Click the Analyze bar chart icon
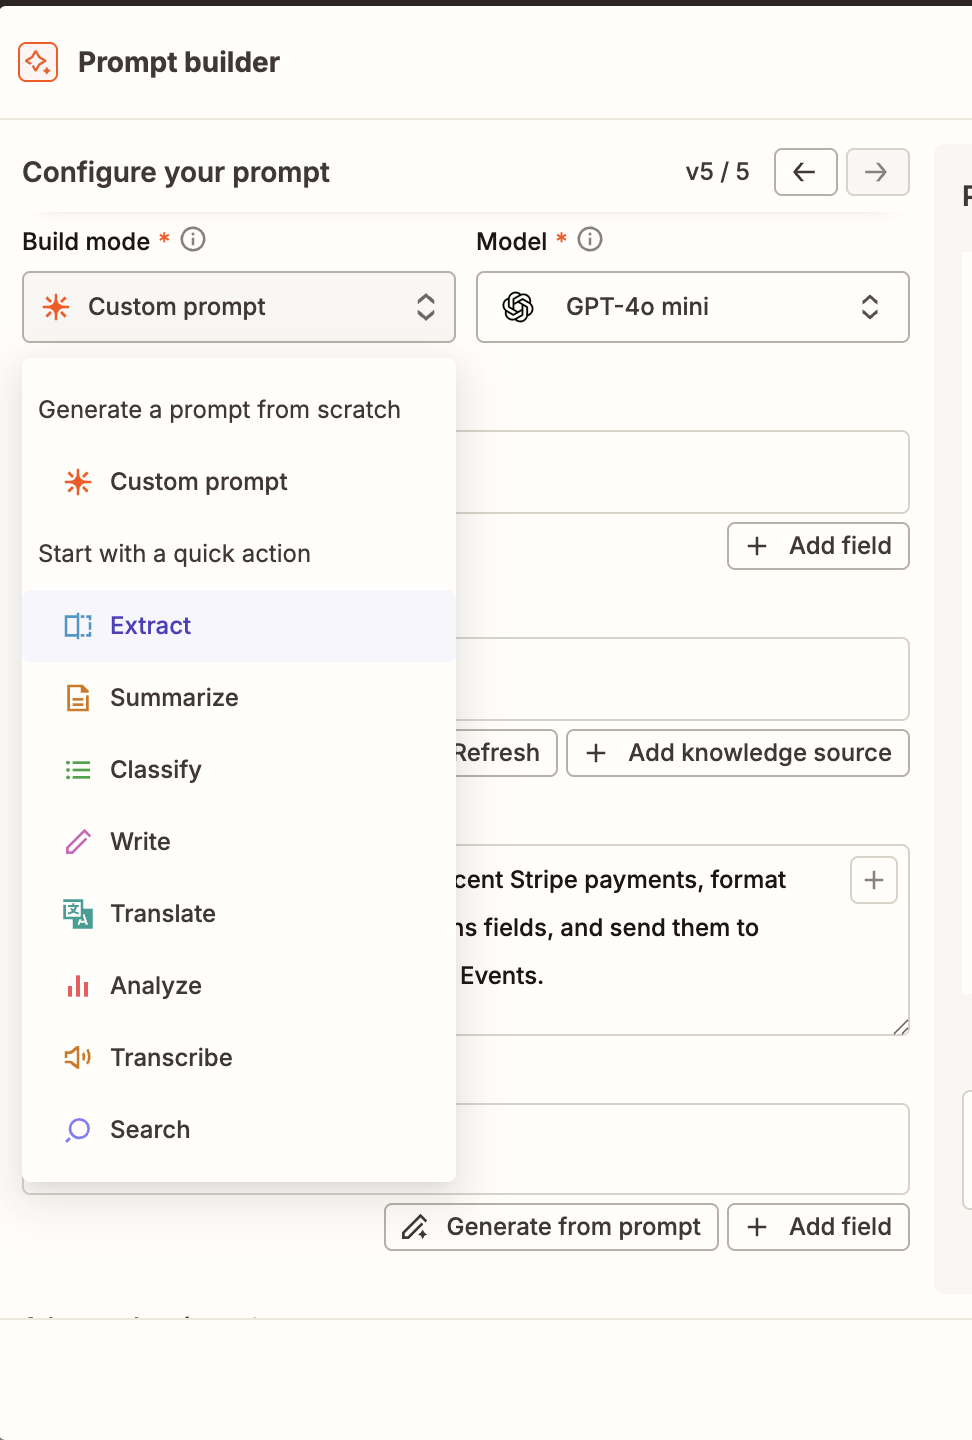The height and width of the screenshot is (1440, 972). (78, 986)
